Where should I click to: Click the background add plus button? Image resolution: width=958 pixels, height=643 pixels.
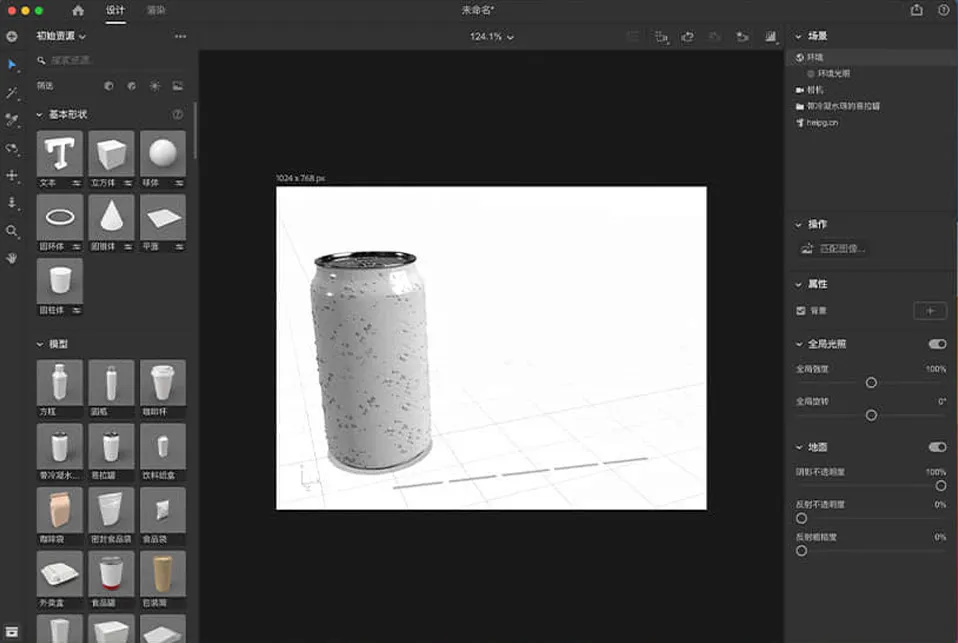[x=929, y=311]
